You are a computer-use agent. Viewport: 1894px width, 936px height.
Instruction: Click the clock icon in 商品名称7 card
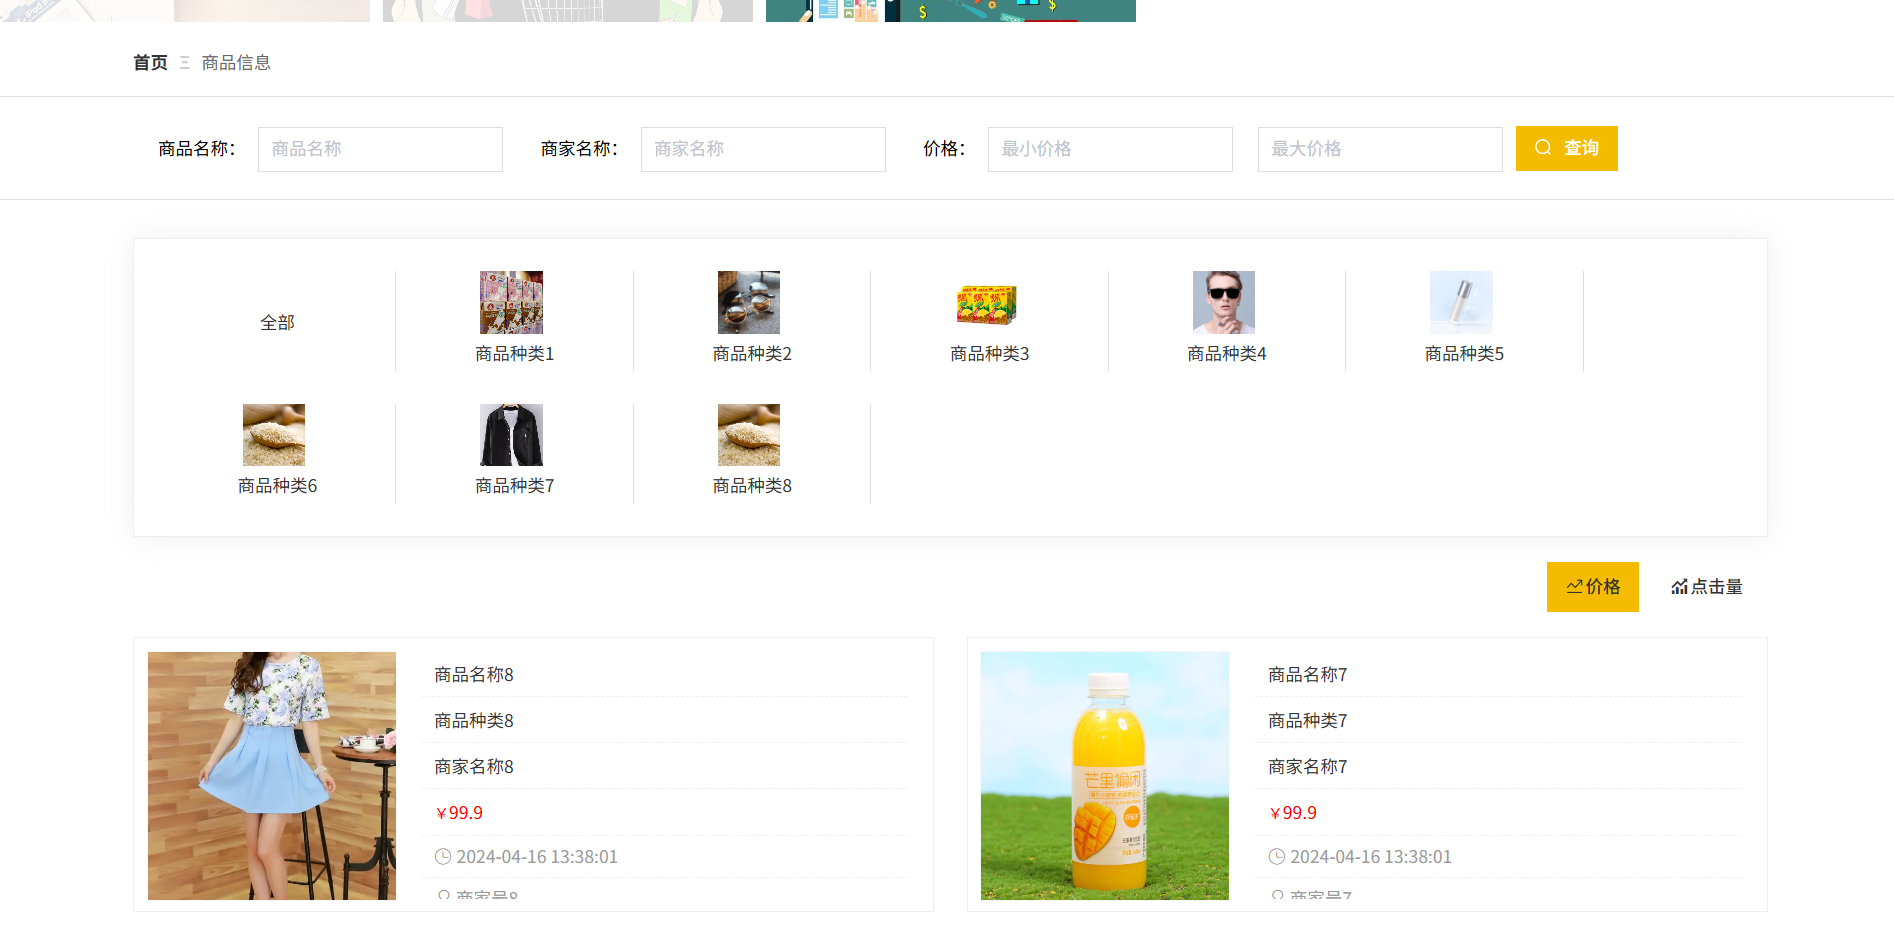(1277, 857)
